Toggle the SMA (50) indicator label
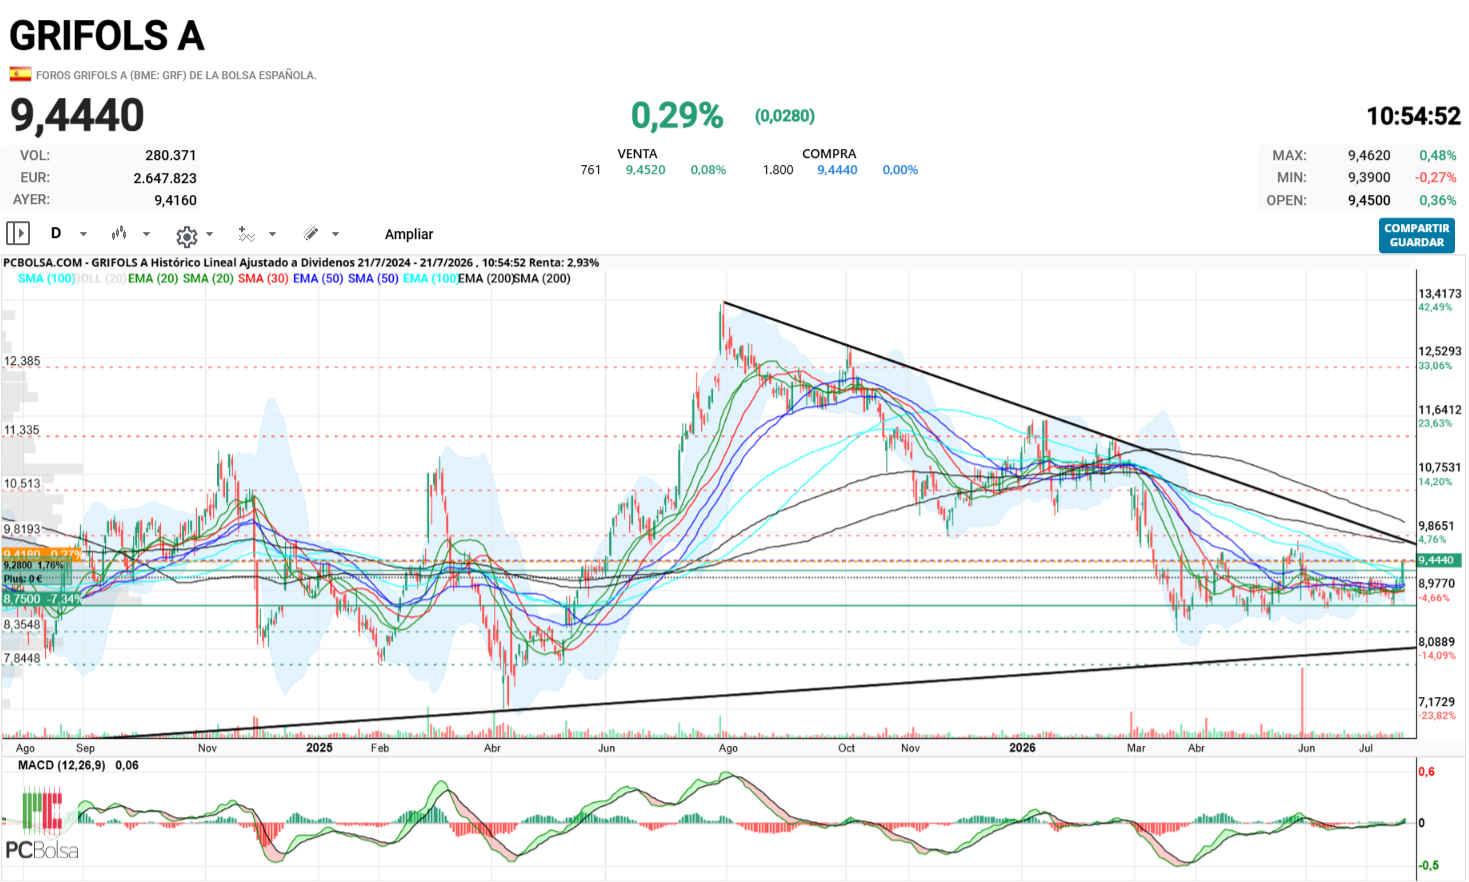1469x882 pixels. click(373, 278)
